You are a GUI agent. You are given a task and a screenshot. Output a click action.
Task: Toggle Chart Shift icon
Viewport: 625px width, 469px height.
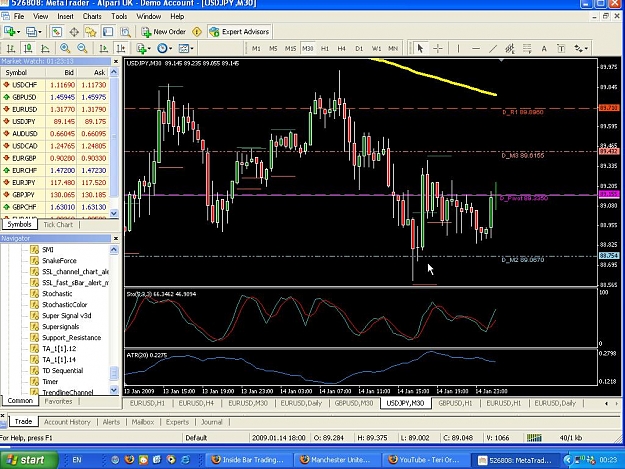(x=121, y=49)
